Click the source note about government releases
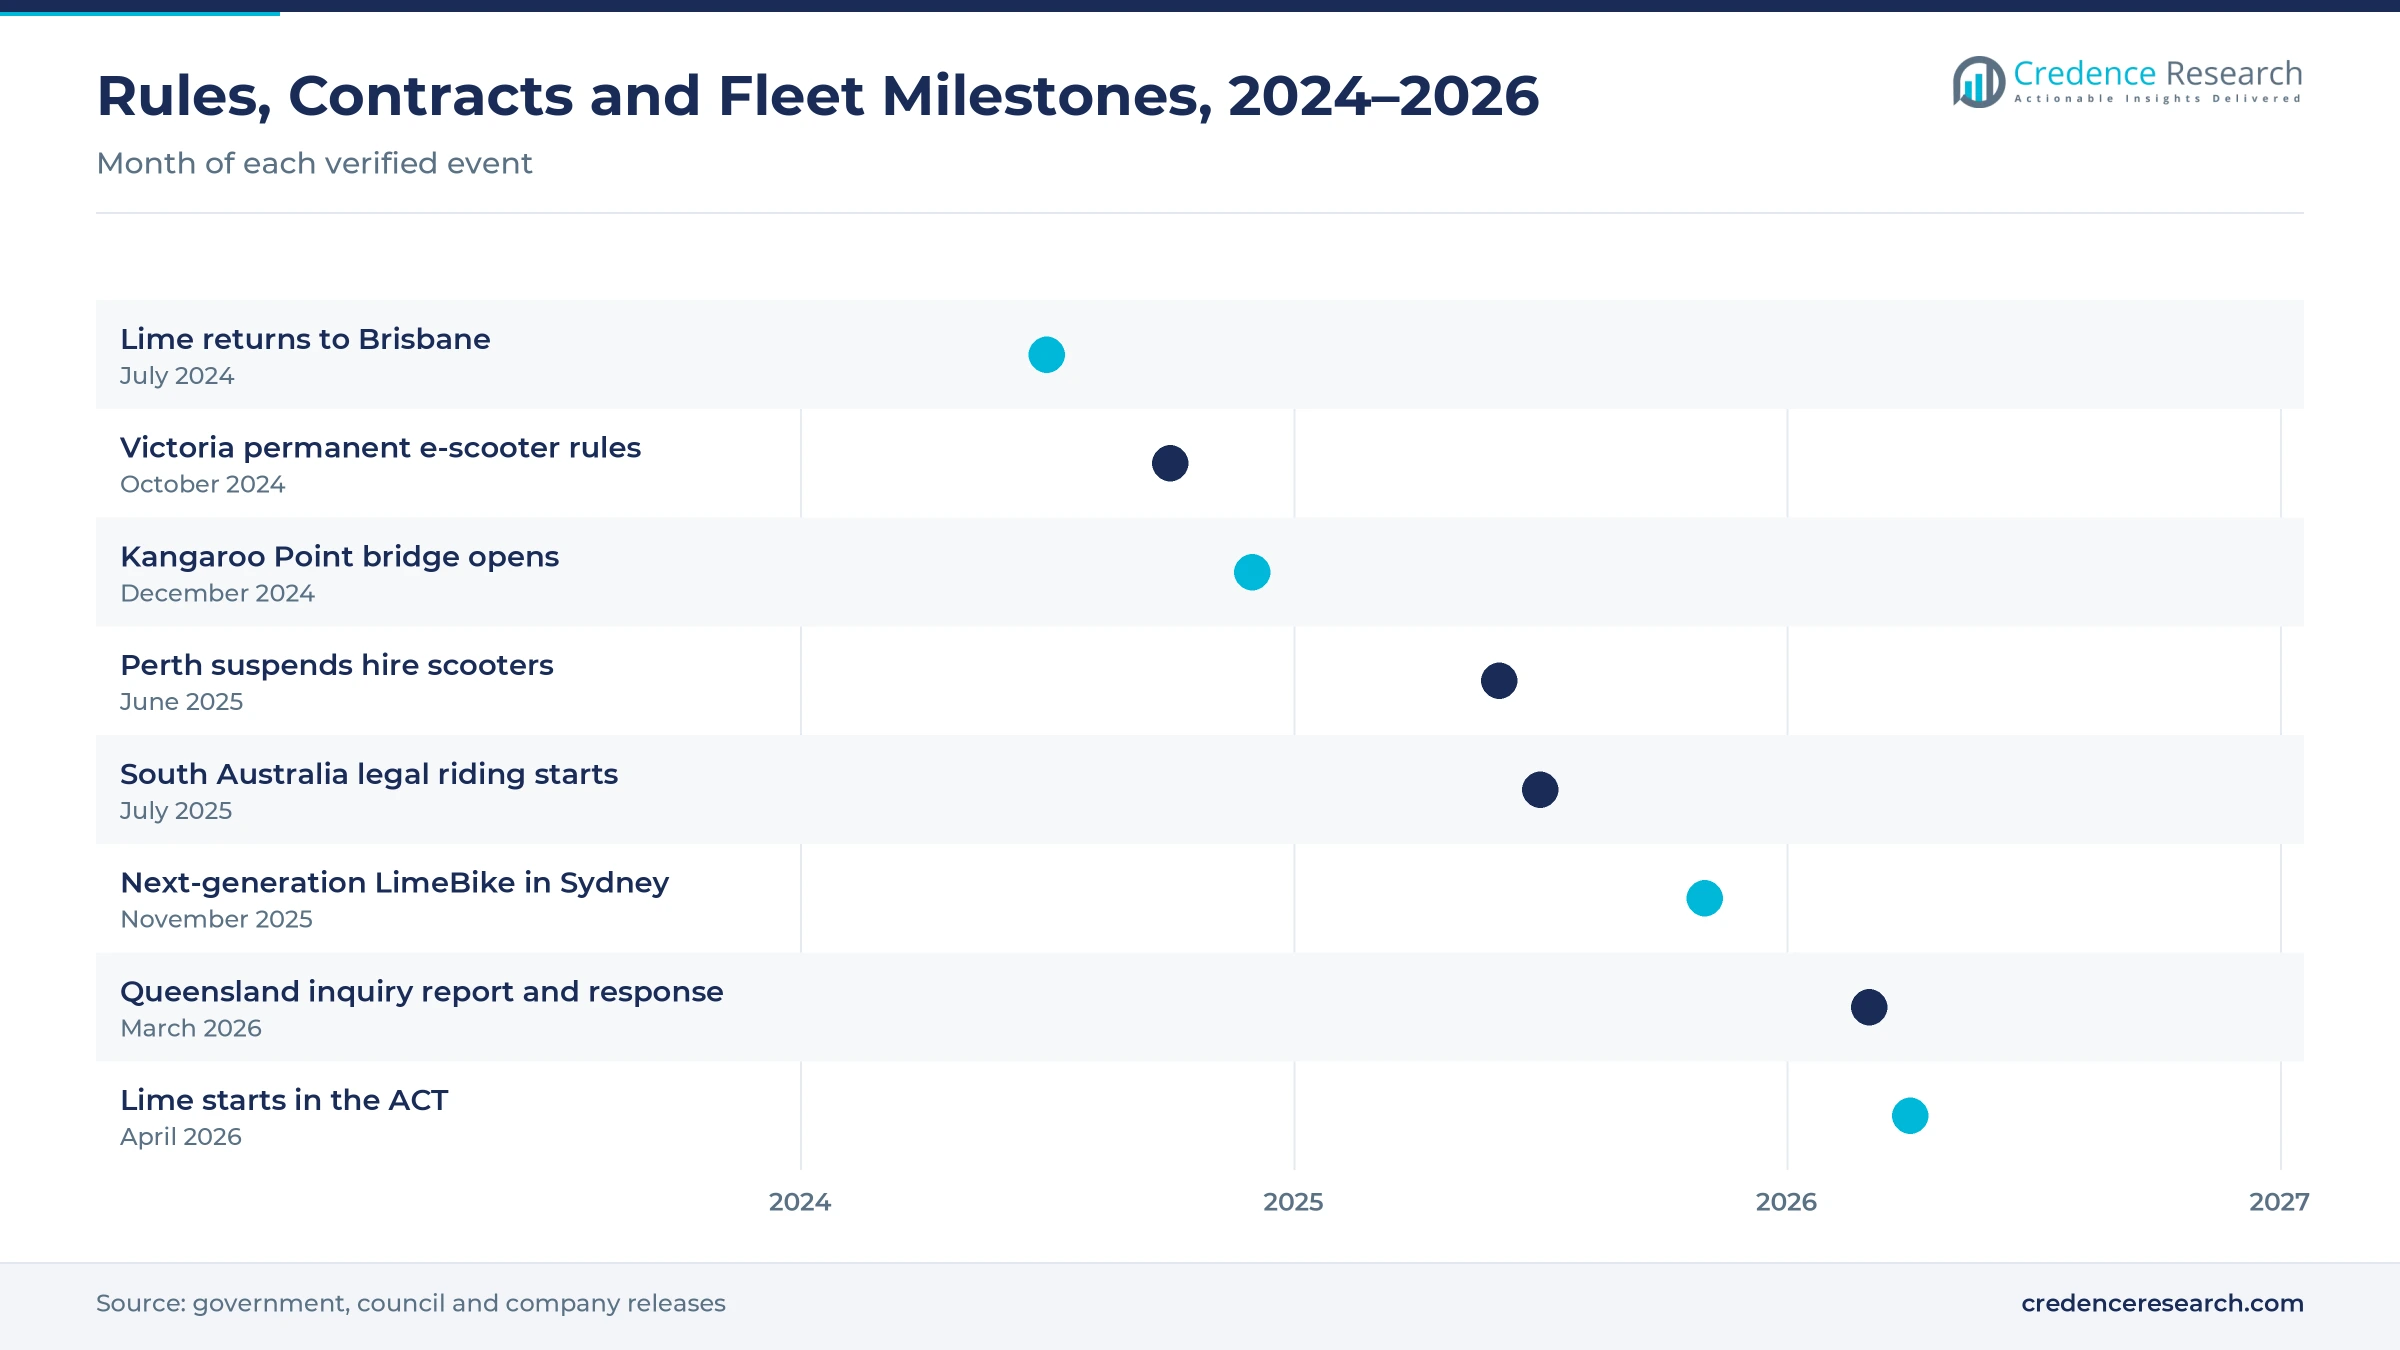 [x=410, y=1303]
